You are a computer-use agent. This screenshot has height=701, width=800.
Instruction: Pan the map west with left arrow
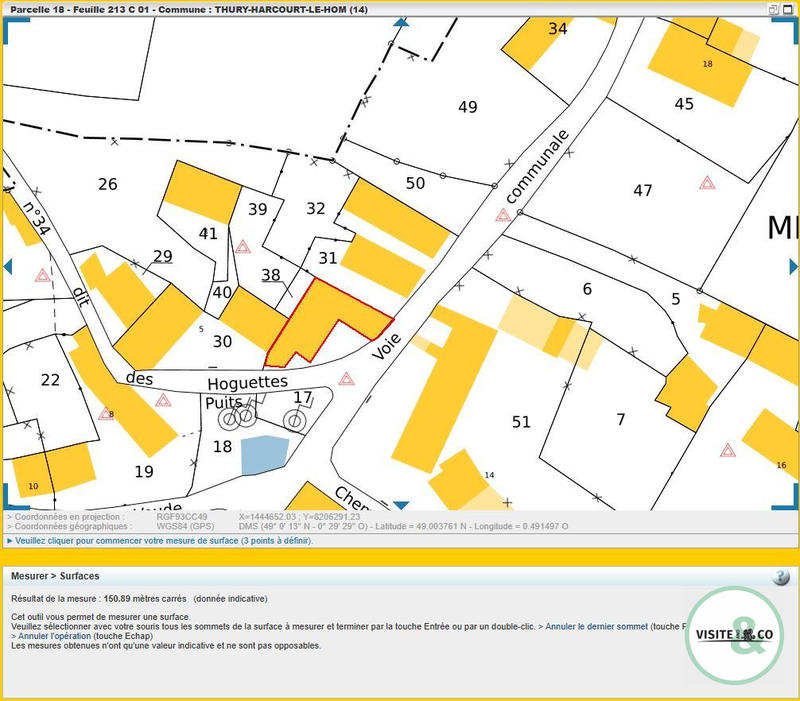click(x=8, y=265)
